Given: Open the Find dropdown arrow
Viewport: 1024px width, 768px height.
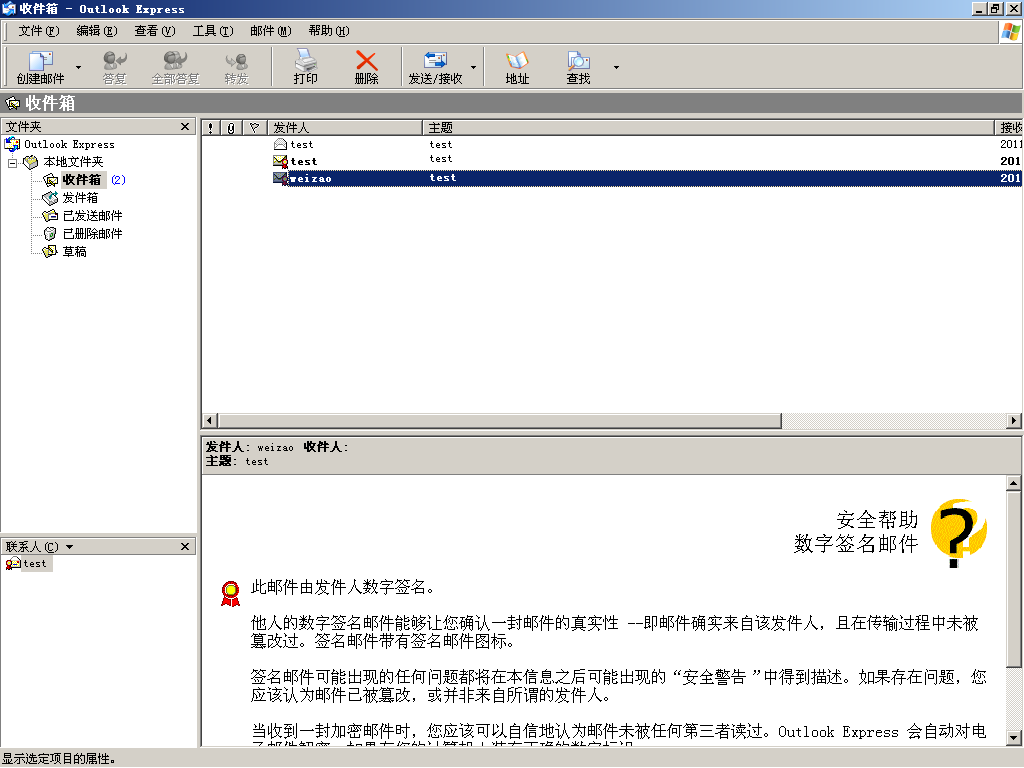Looking at the screenshot, I should point(616,67).
